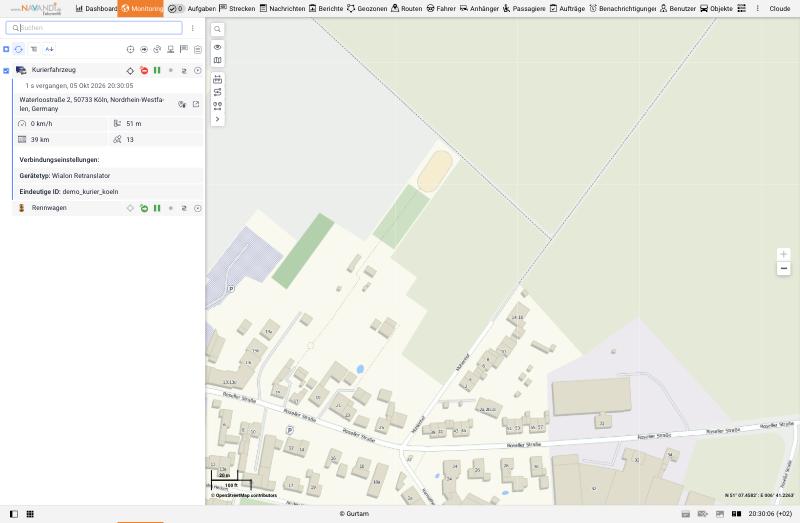Open Routen tab
Screen dimensions: 800x523
[407, 8]
